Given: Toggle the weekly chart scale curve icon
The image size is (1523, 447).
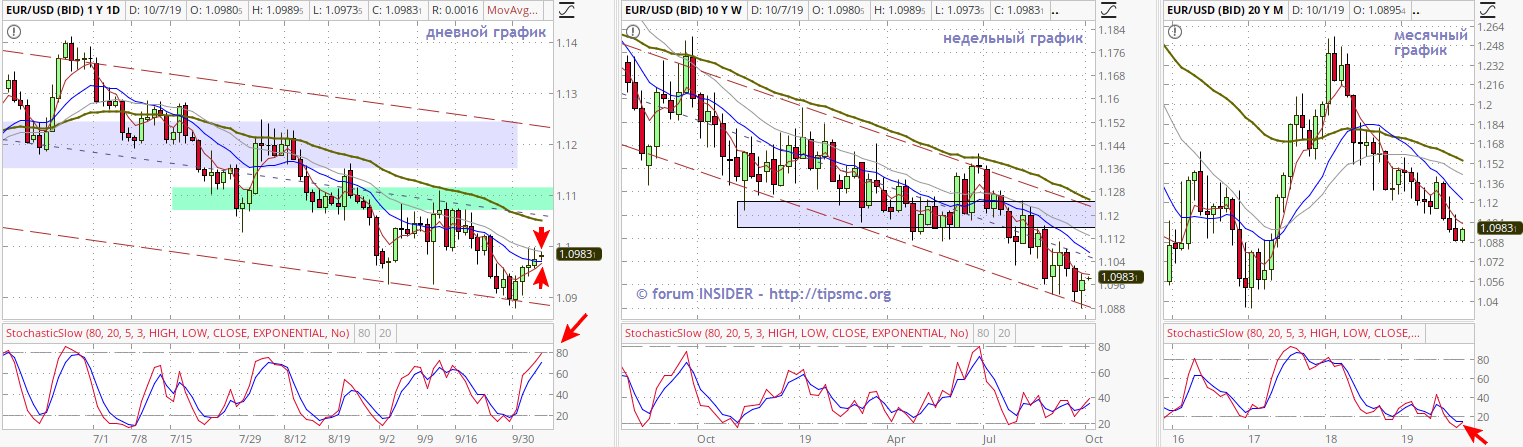Looking at the screenshot, I should pos(1108,10).
